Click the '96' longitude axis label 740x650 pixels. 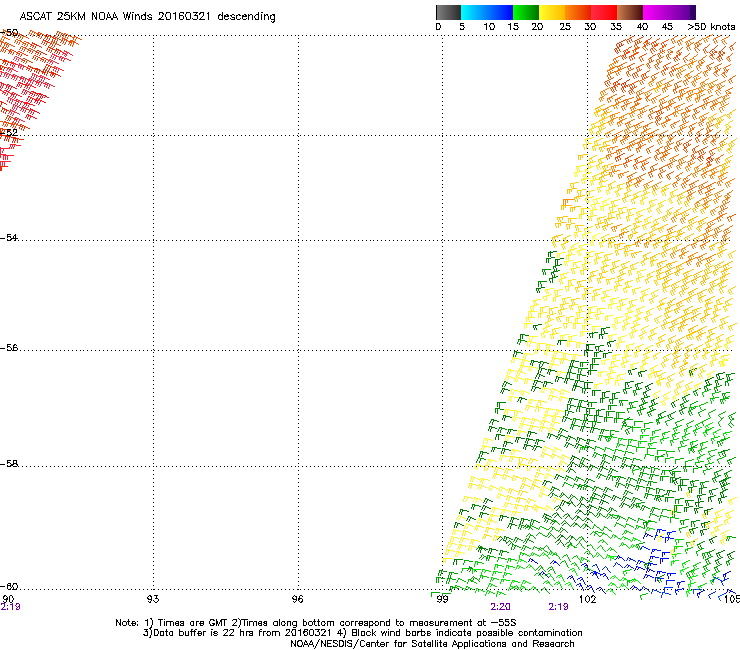coord(297,599)
